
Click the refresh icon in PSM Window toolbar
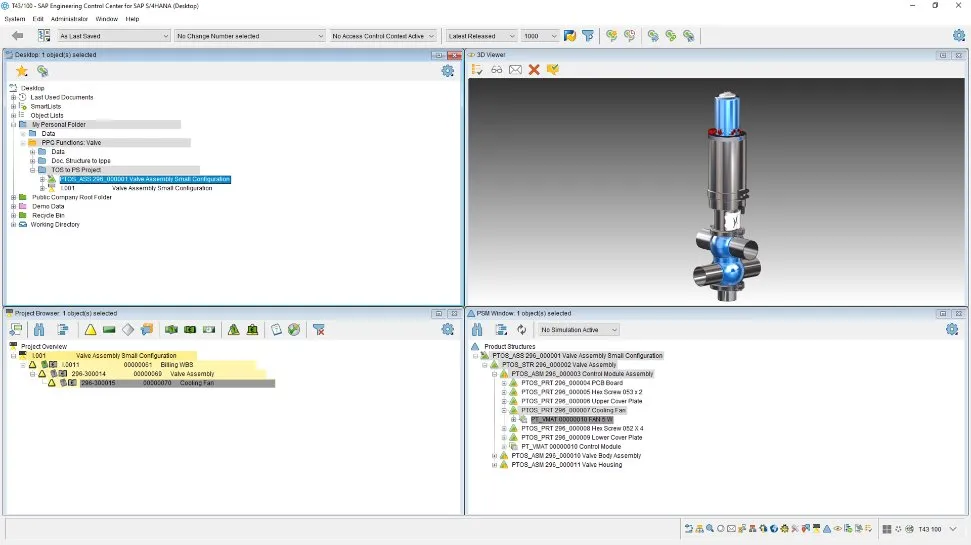click(x=521, y=329)
